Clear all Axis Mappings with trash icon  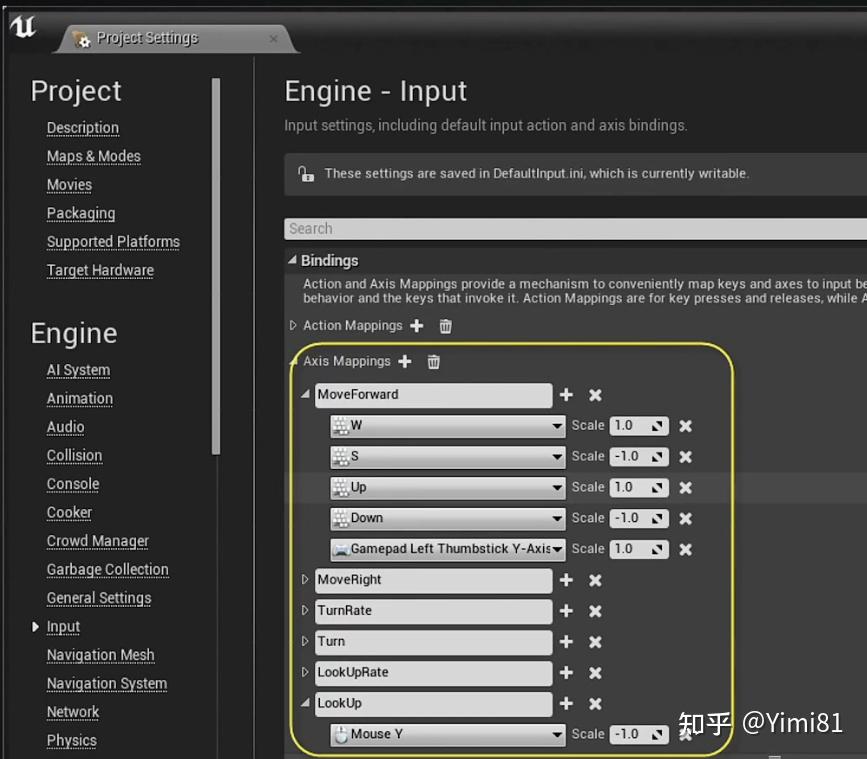434,362
